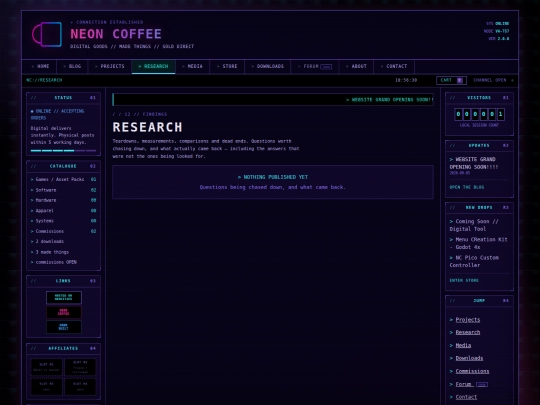Click the NC://RESEARCH breadcrumb path
This screenshot has height=405, width=540.
point(44,80)
